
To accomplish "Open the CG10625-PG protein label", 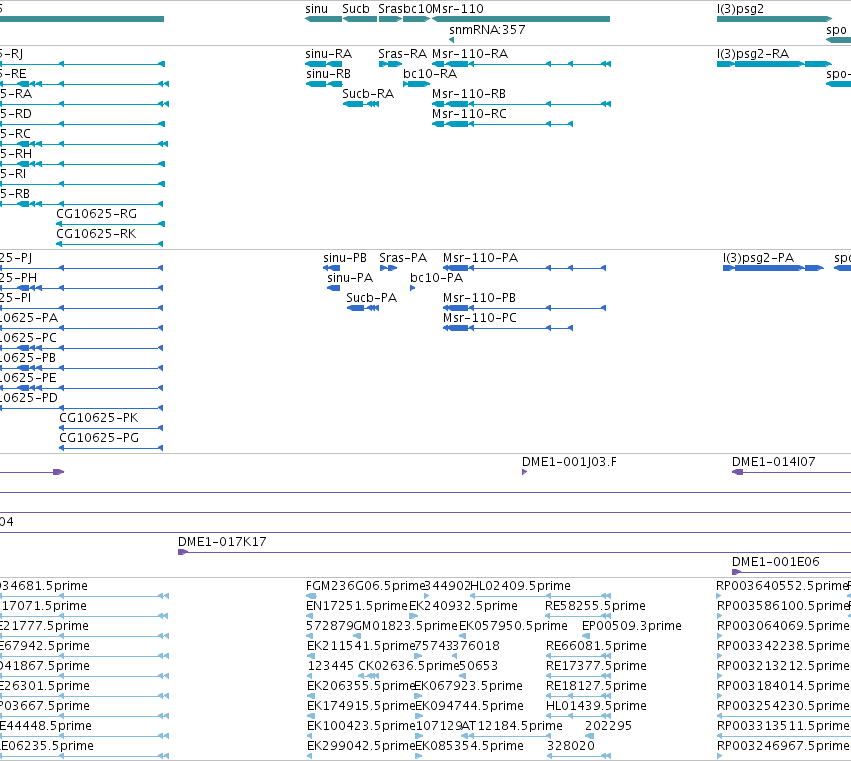I will click(99, 438).
